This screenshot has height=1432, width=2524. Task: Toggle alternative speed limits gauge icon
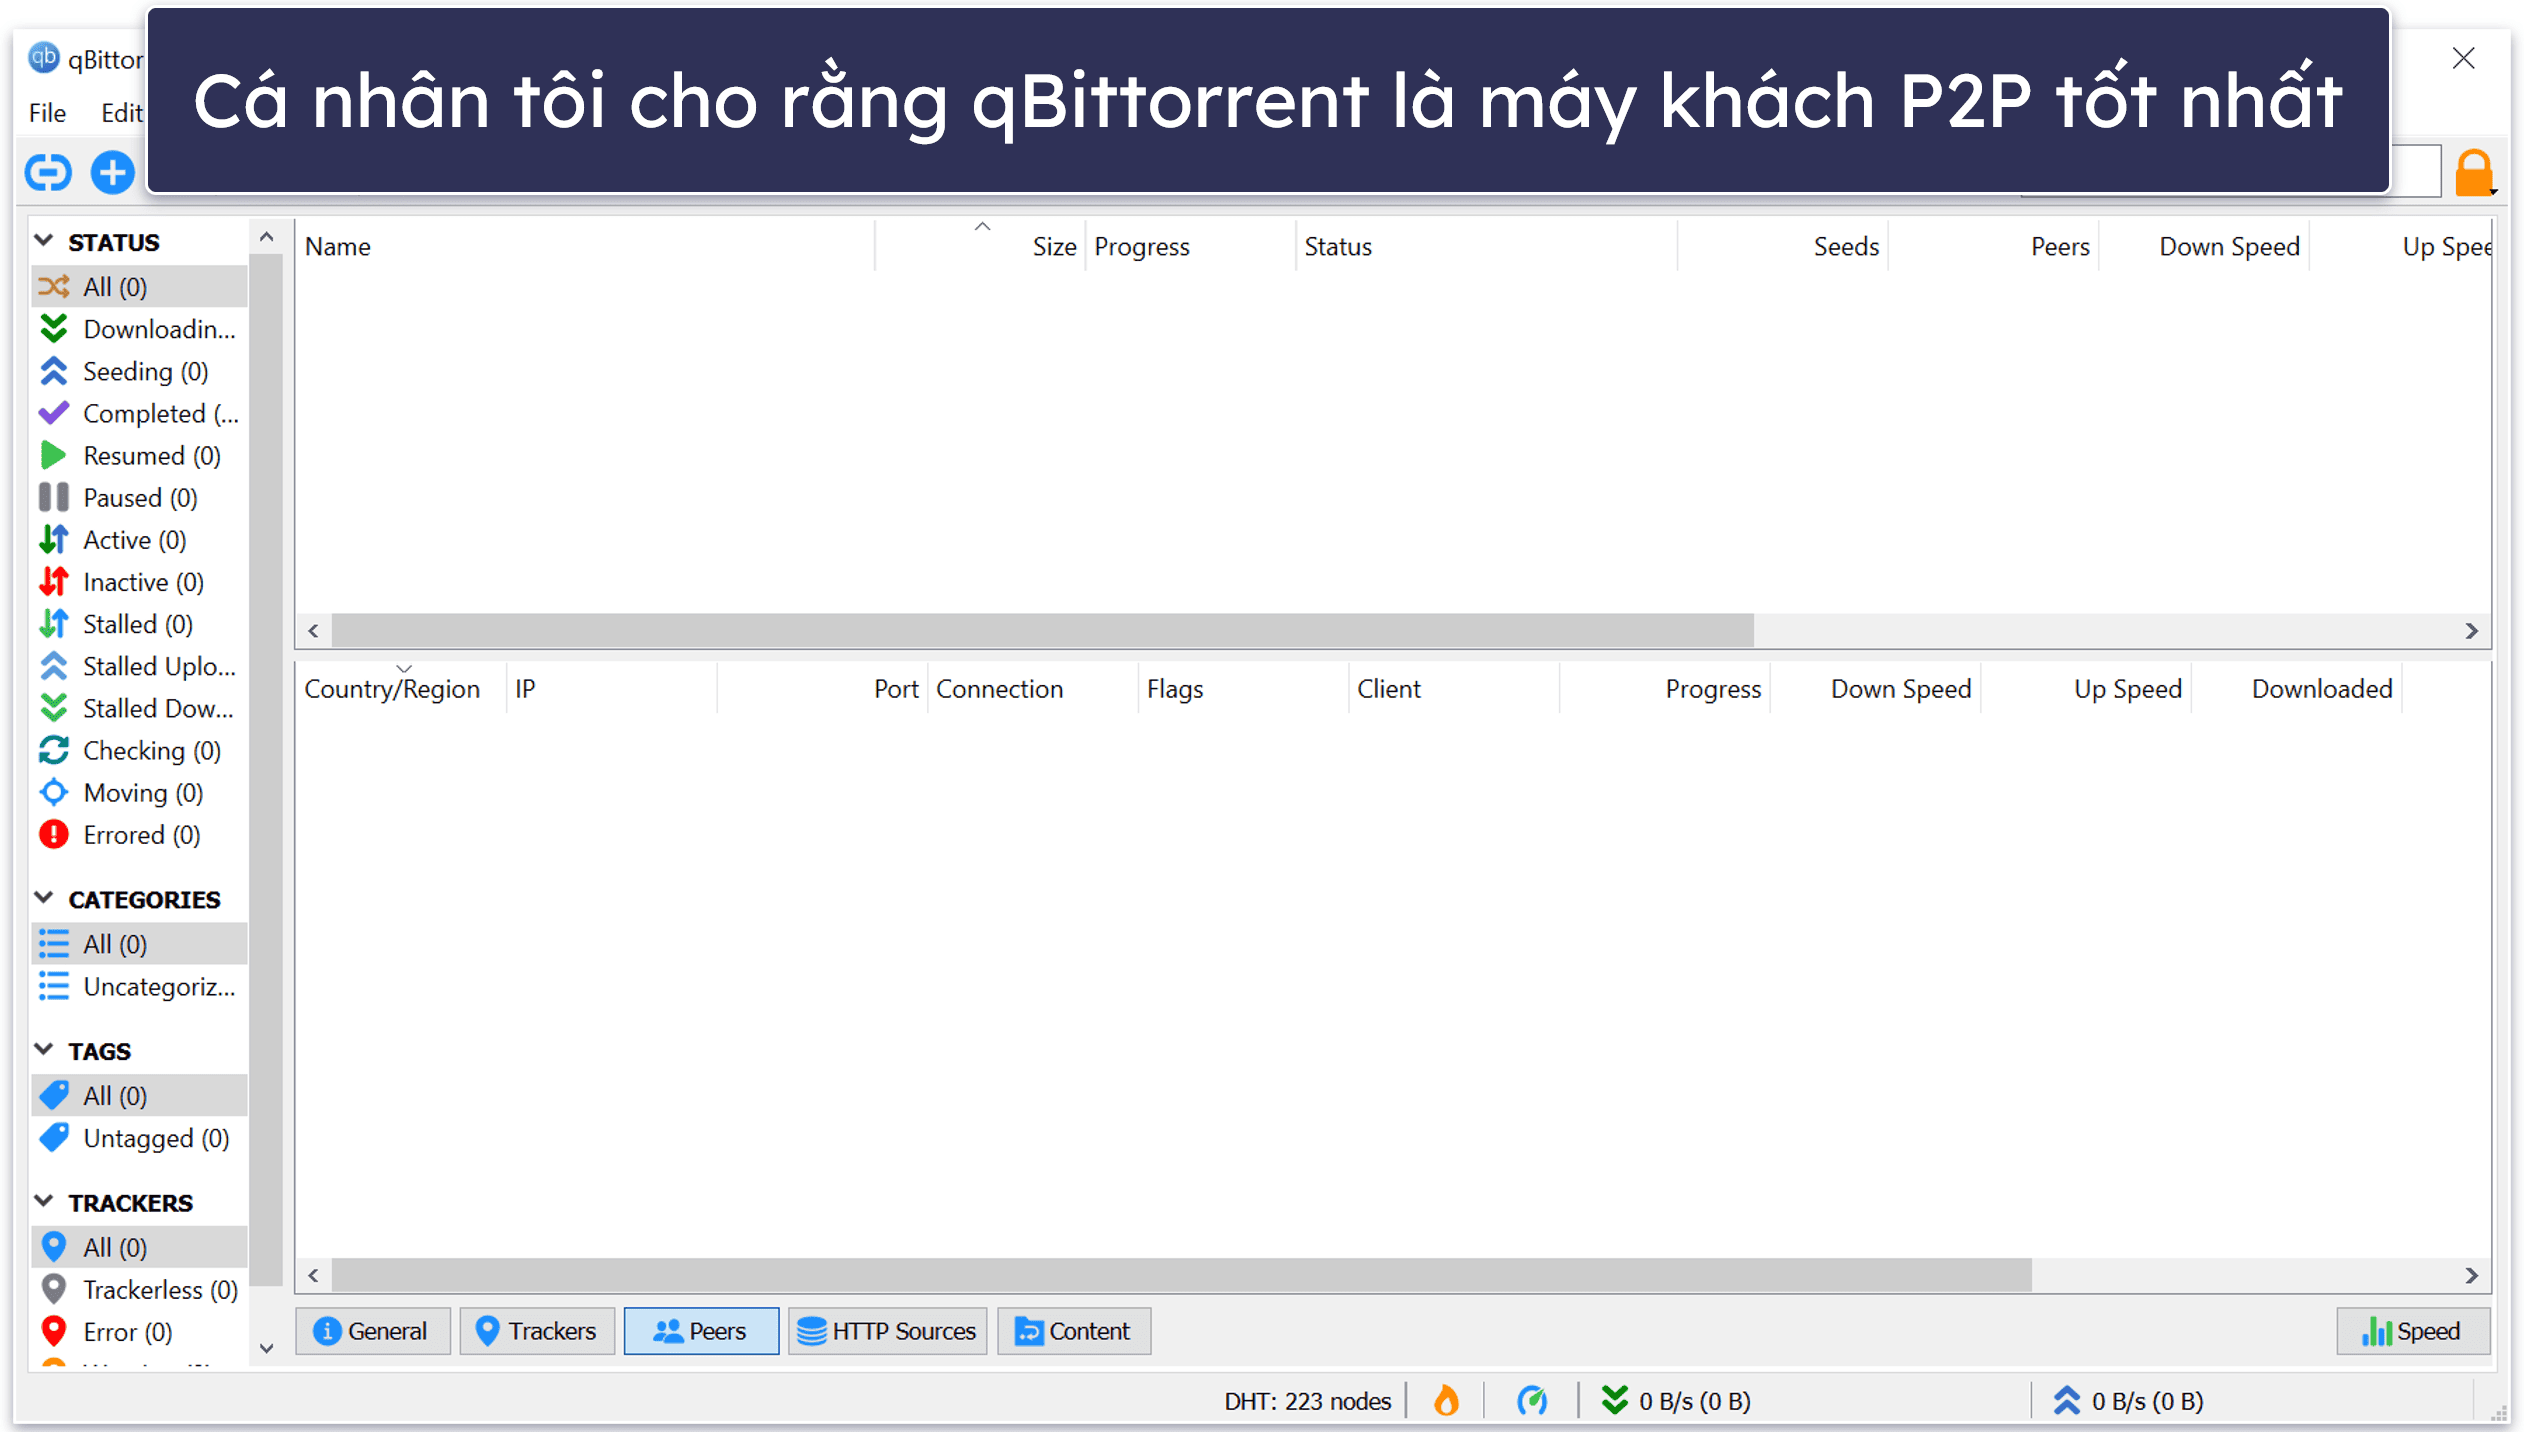click(1531, 1399)
